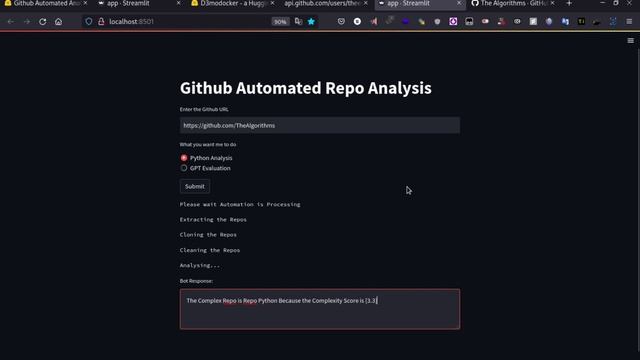
Task: Click the grey shield extension icon
Action: pyautogui.click(x=437, y=21)
